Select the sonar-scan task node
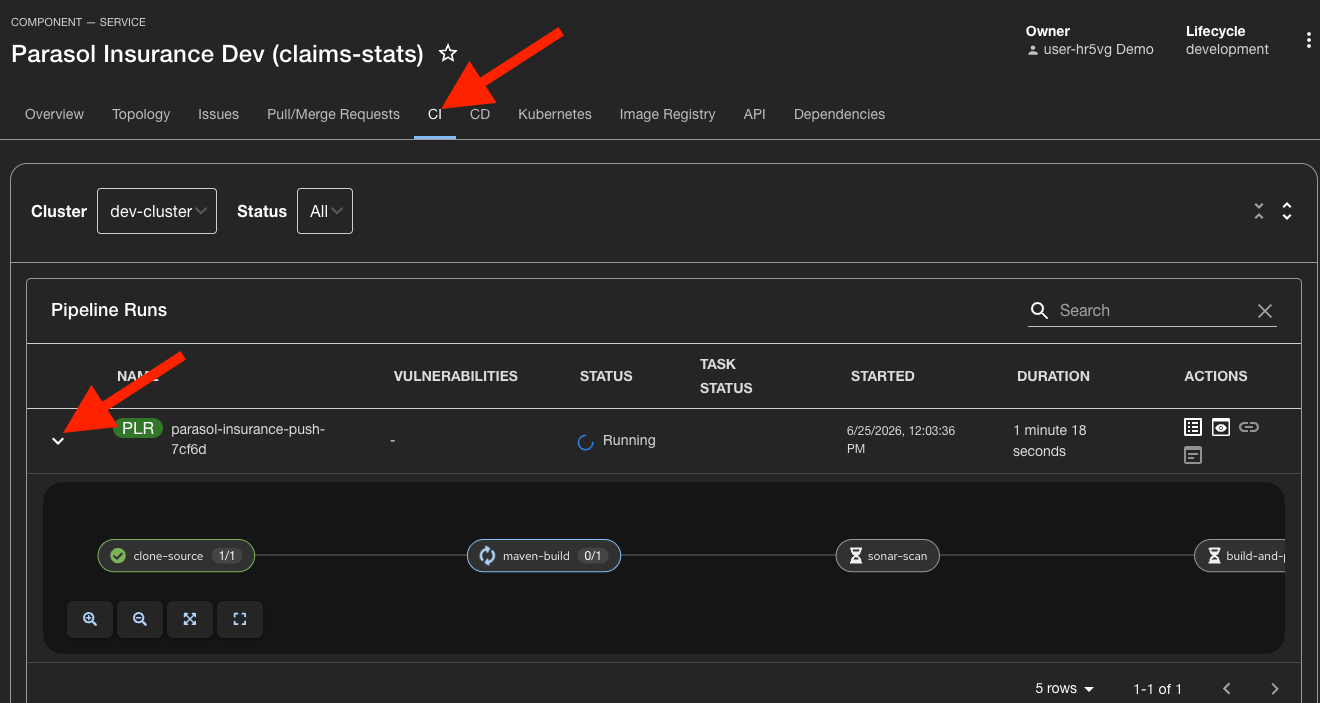 click(x=888, y=555)
